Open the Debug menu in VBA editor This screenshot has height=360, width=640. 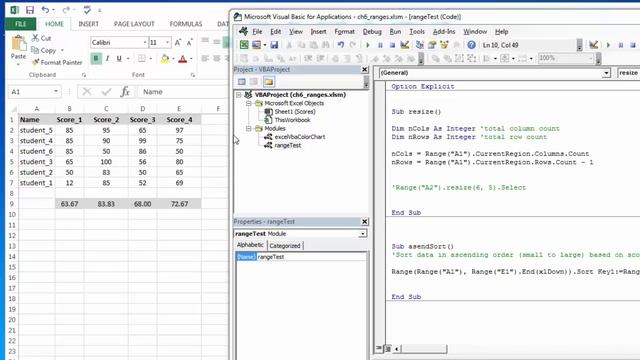(x=372, y=31)
